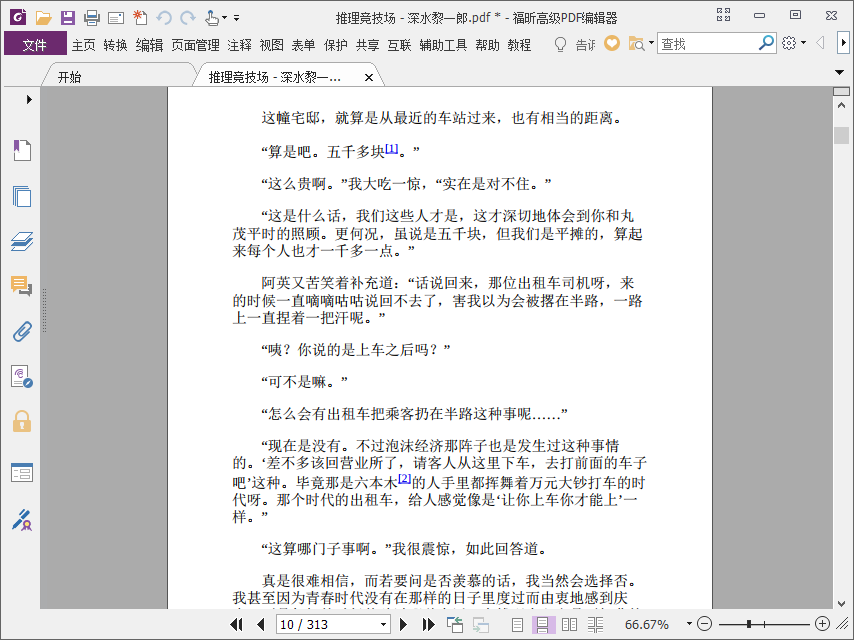Redo the last action
This screenshot has height=640, width=854.
click(188, 18)
